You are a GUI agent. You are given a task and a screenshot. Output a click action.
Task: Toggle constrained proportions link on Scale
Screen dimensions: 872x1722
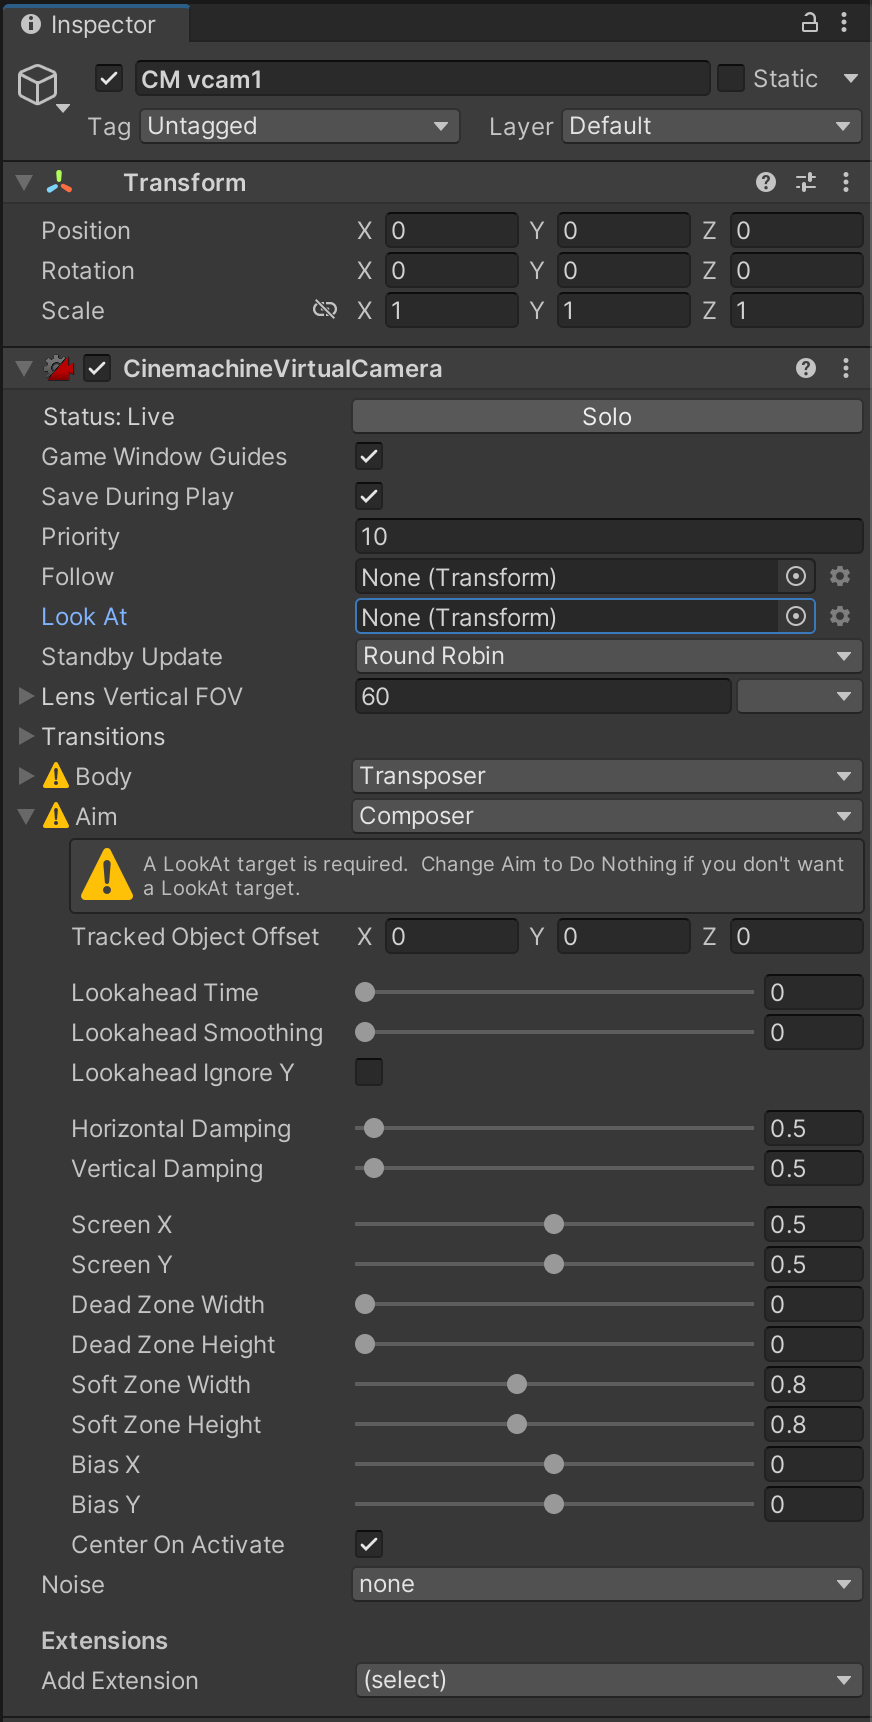325,310
